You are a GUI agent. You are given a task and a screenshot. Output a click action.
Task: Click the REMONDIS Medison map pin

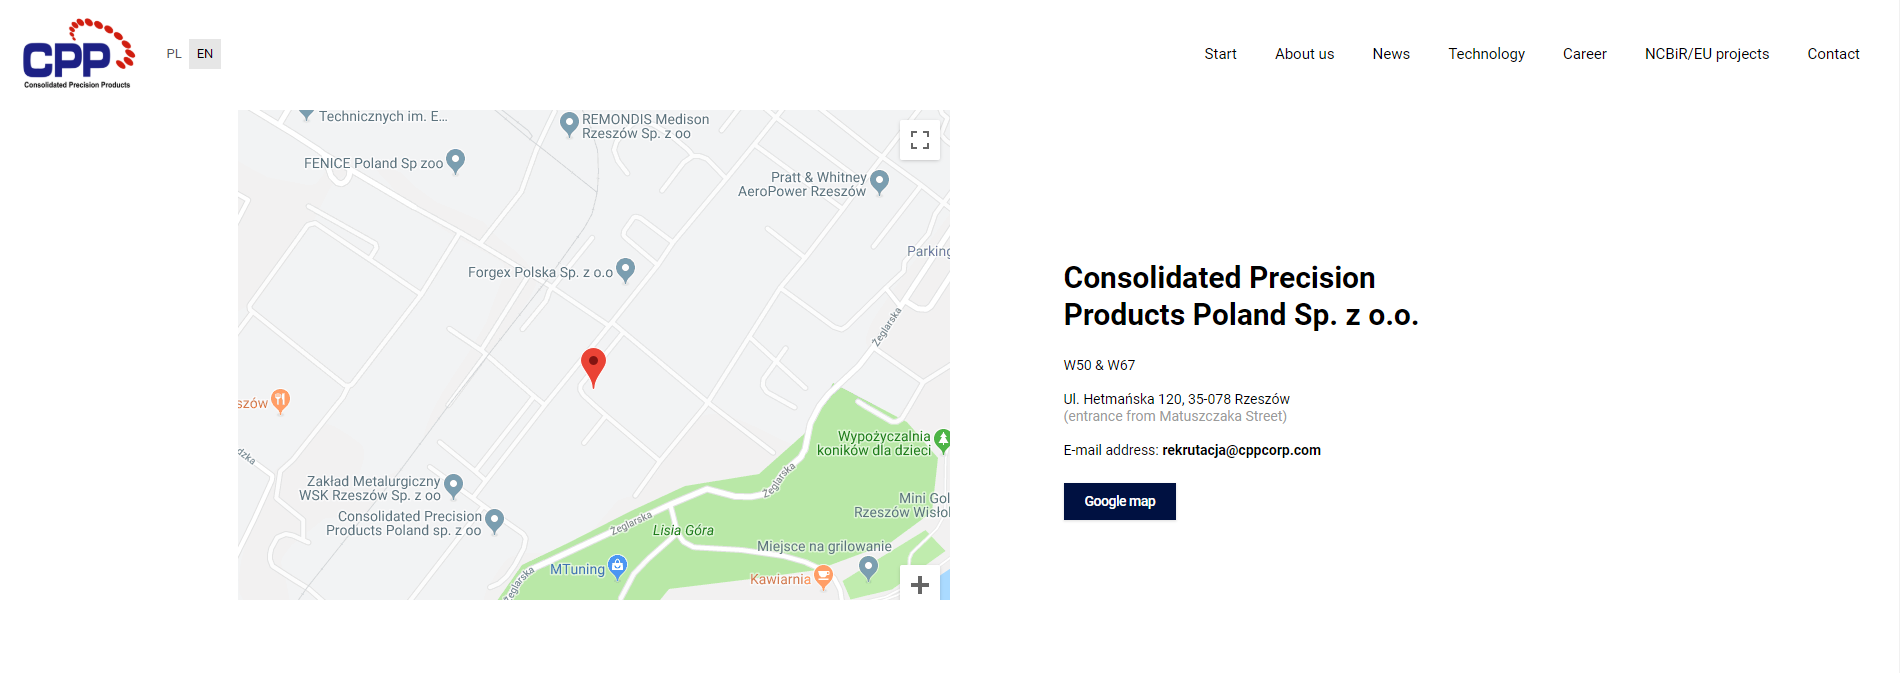tap(569, 124)
